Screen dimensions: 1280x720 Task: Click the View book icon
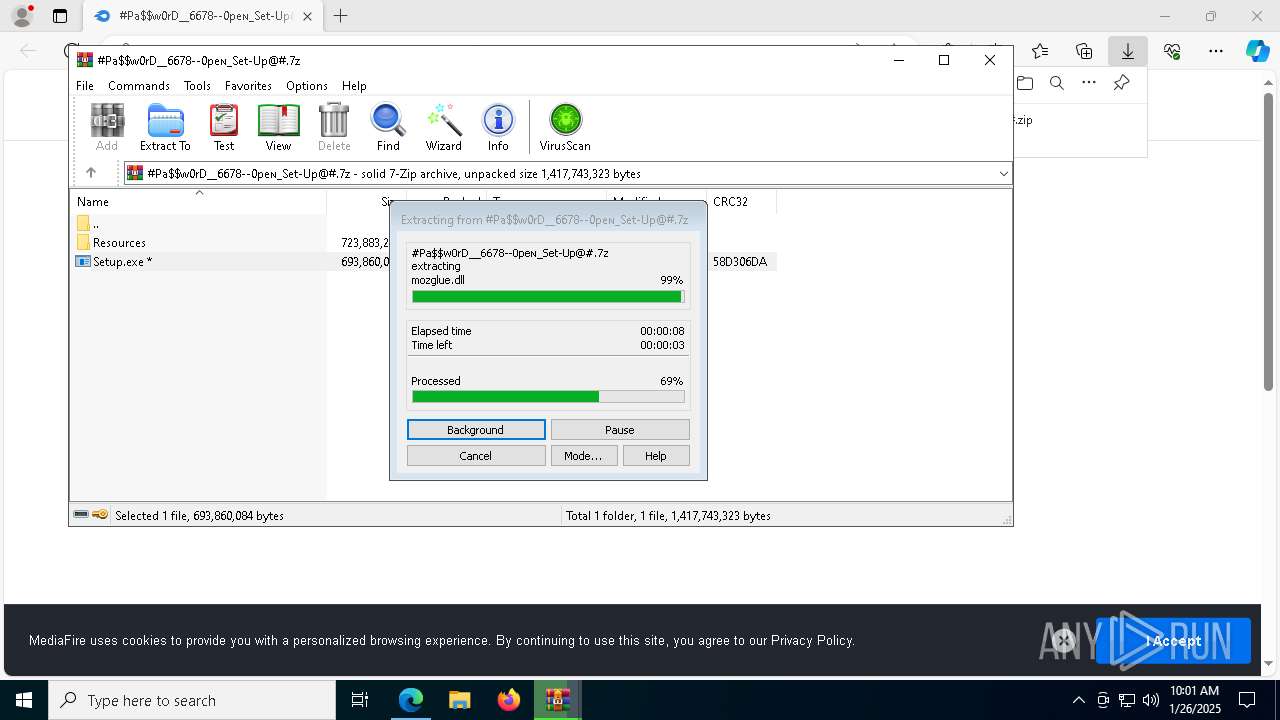(278, 127)
